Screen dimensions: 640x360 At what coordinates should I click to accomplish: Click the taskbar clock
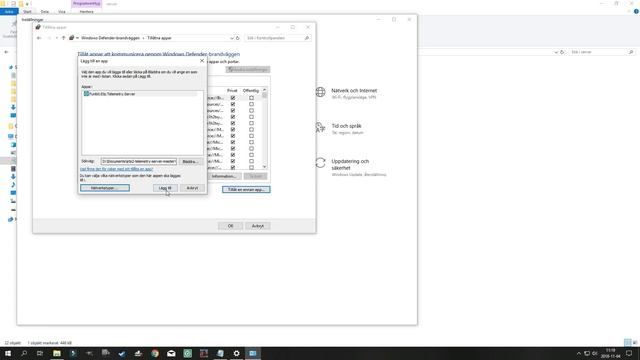tap(611, 353)
